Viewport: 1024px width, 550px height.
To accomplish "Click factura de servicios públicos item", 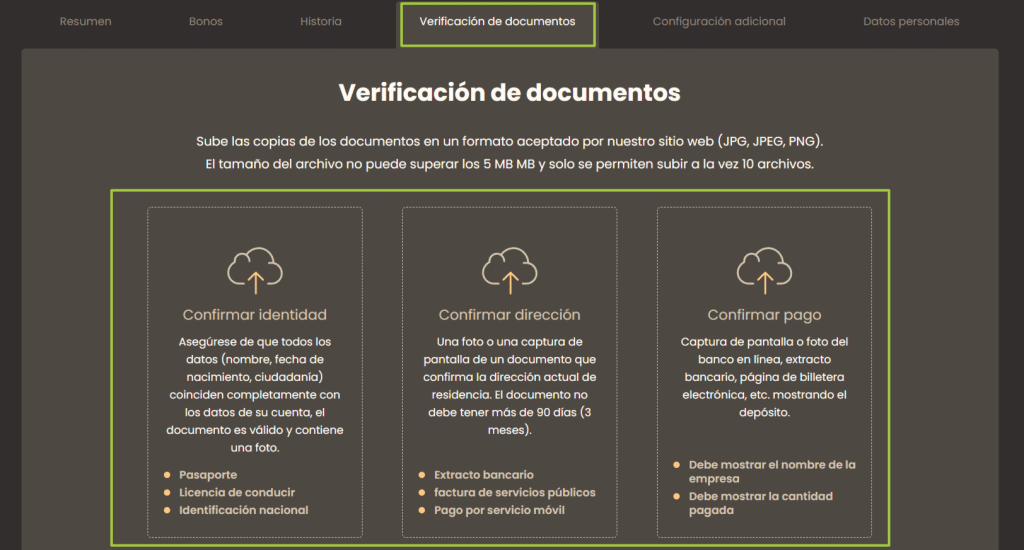I will [514, 492].
